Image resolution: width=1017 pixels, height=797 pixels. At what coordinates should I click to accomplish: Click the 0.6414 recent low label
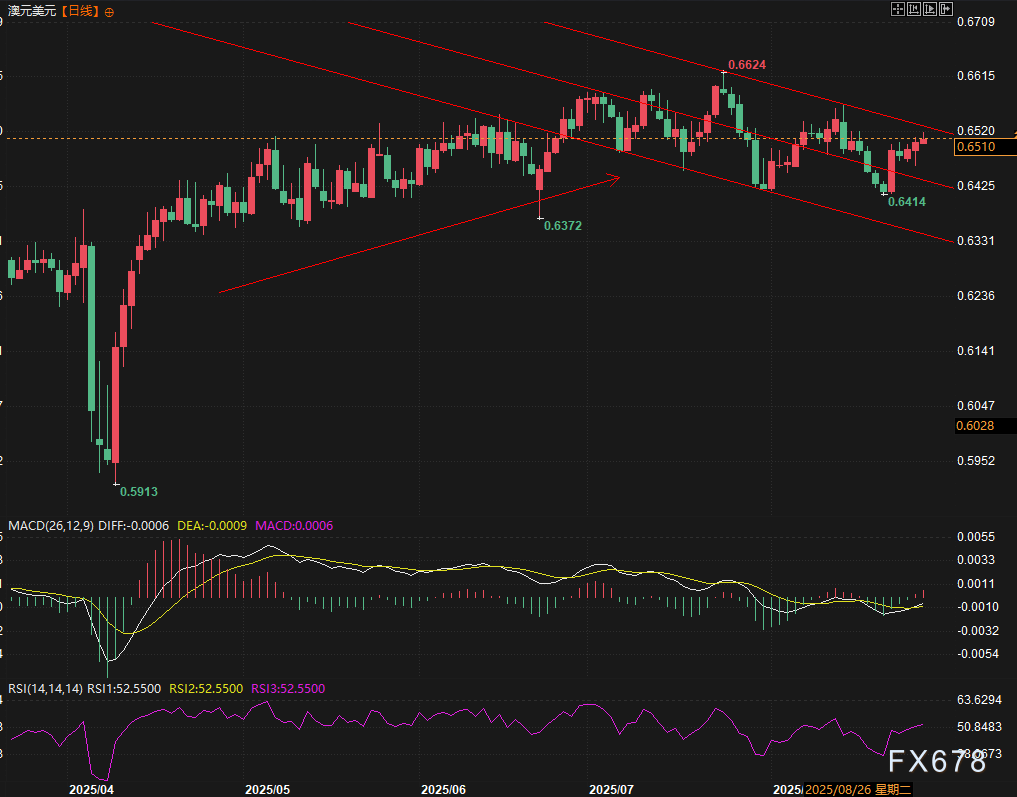(x=907, y=202)
